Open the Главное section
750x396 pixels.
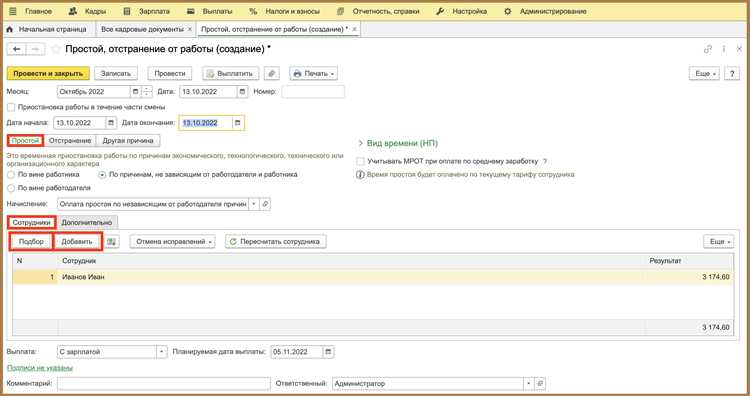coord(38,11)
